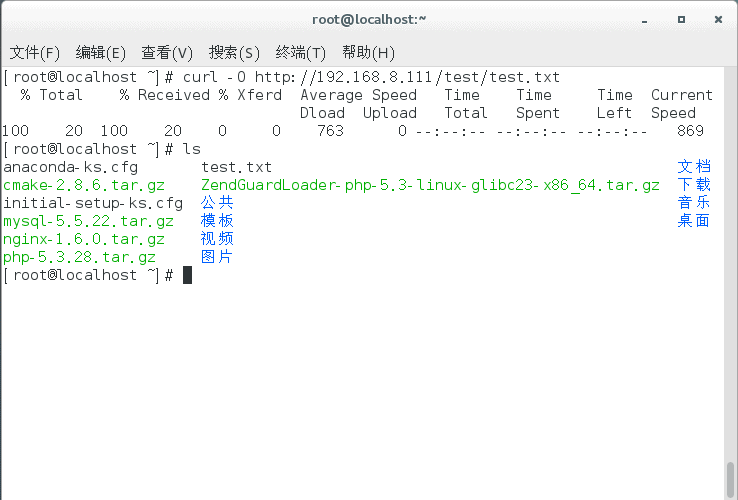Click the nginx-1.6.0.tar.gz file name

pos(84,239)
